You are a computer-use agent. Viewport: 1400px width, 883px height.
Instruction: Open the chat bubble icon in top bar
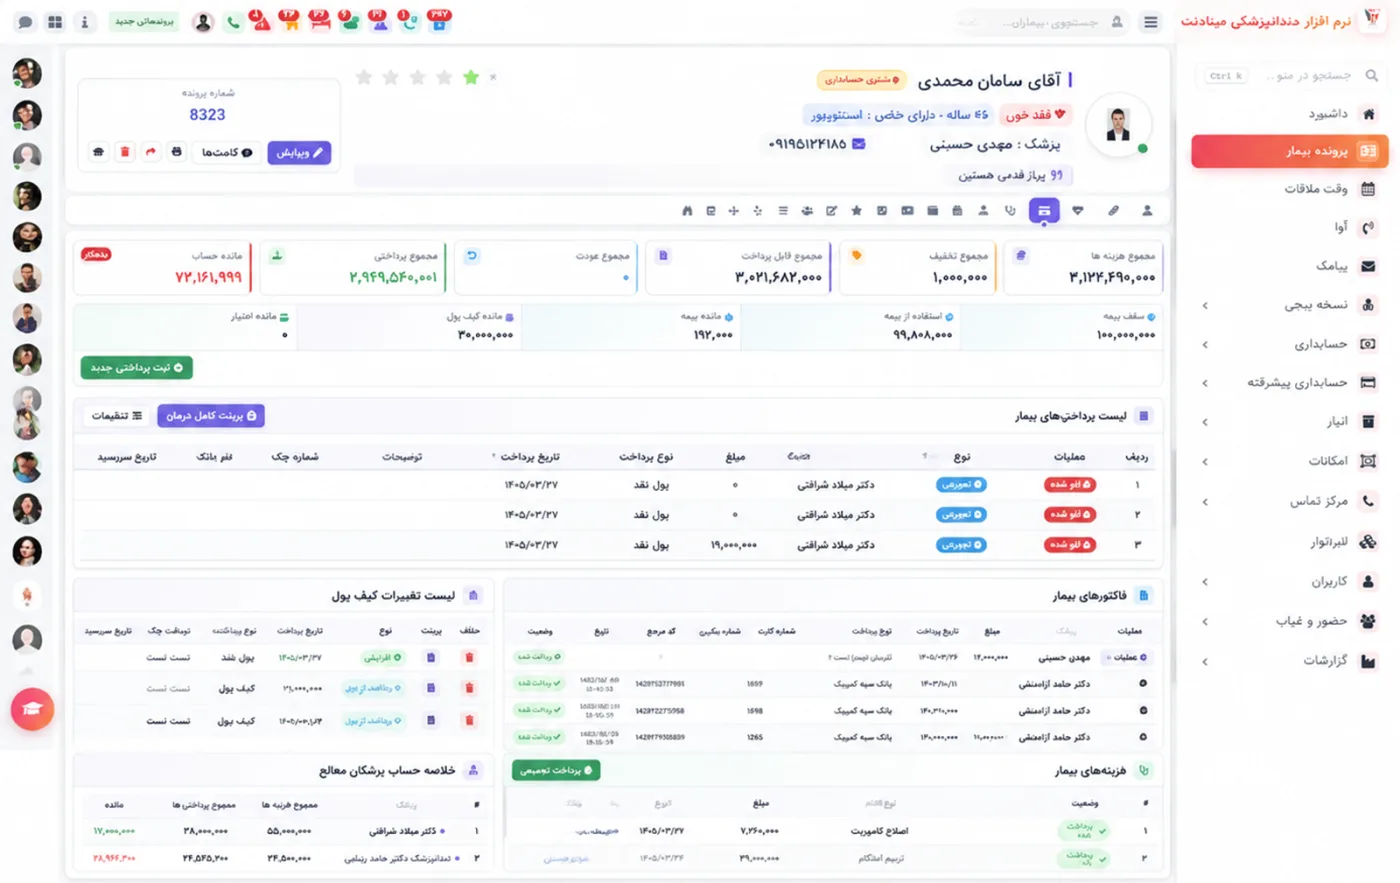click(26, 22)
